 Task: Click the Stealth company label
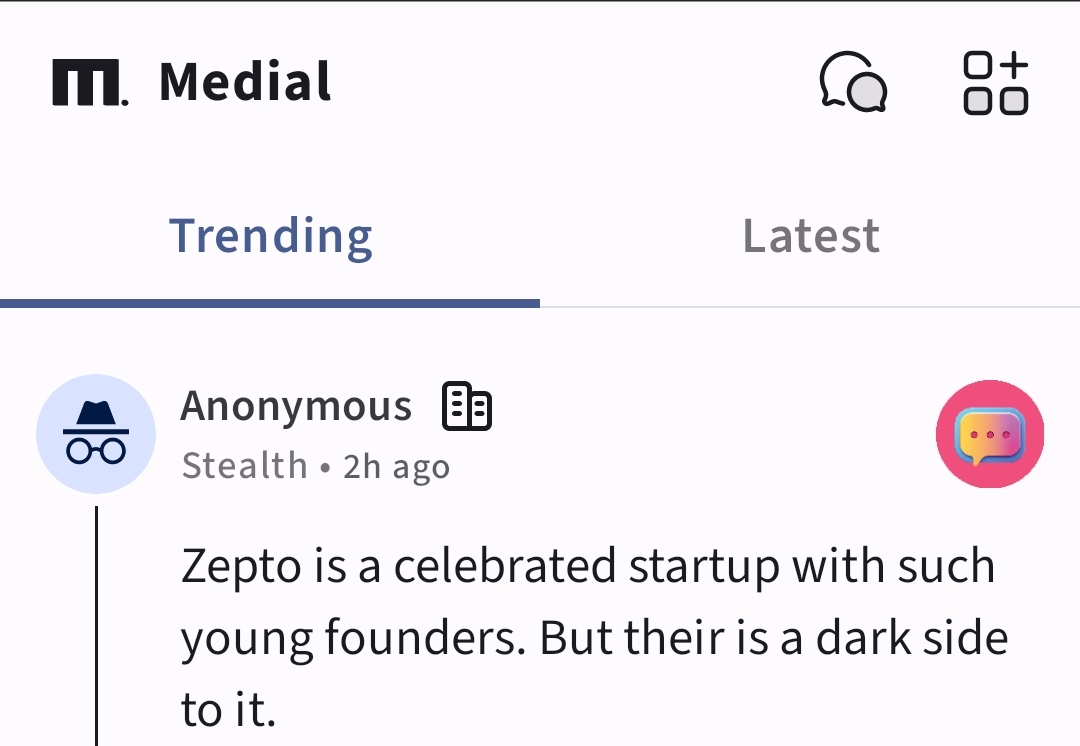(244, 466)
